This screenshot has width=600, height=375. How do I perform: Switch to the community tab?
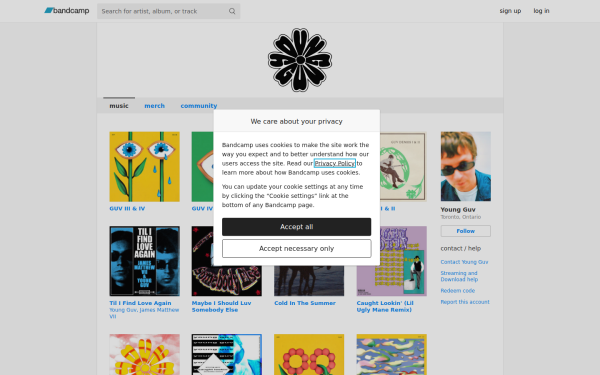tap(199, 106)
